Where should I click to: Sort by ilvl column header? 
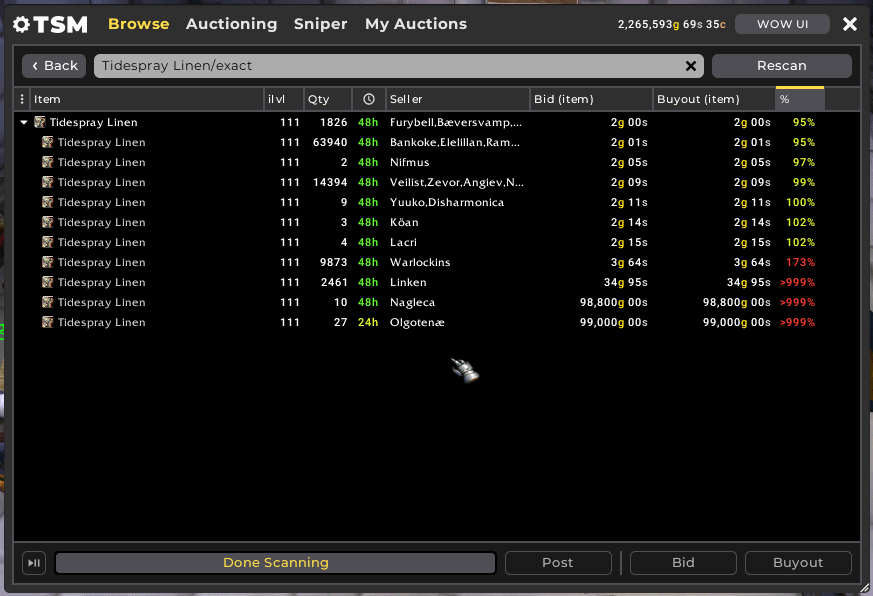pos(283,99)
